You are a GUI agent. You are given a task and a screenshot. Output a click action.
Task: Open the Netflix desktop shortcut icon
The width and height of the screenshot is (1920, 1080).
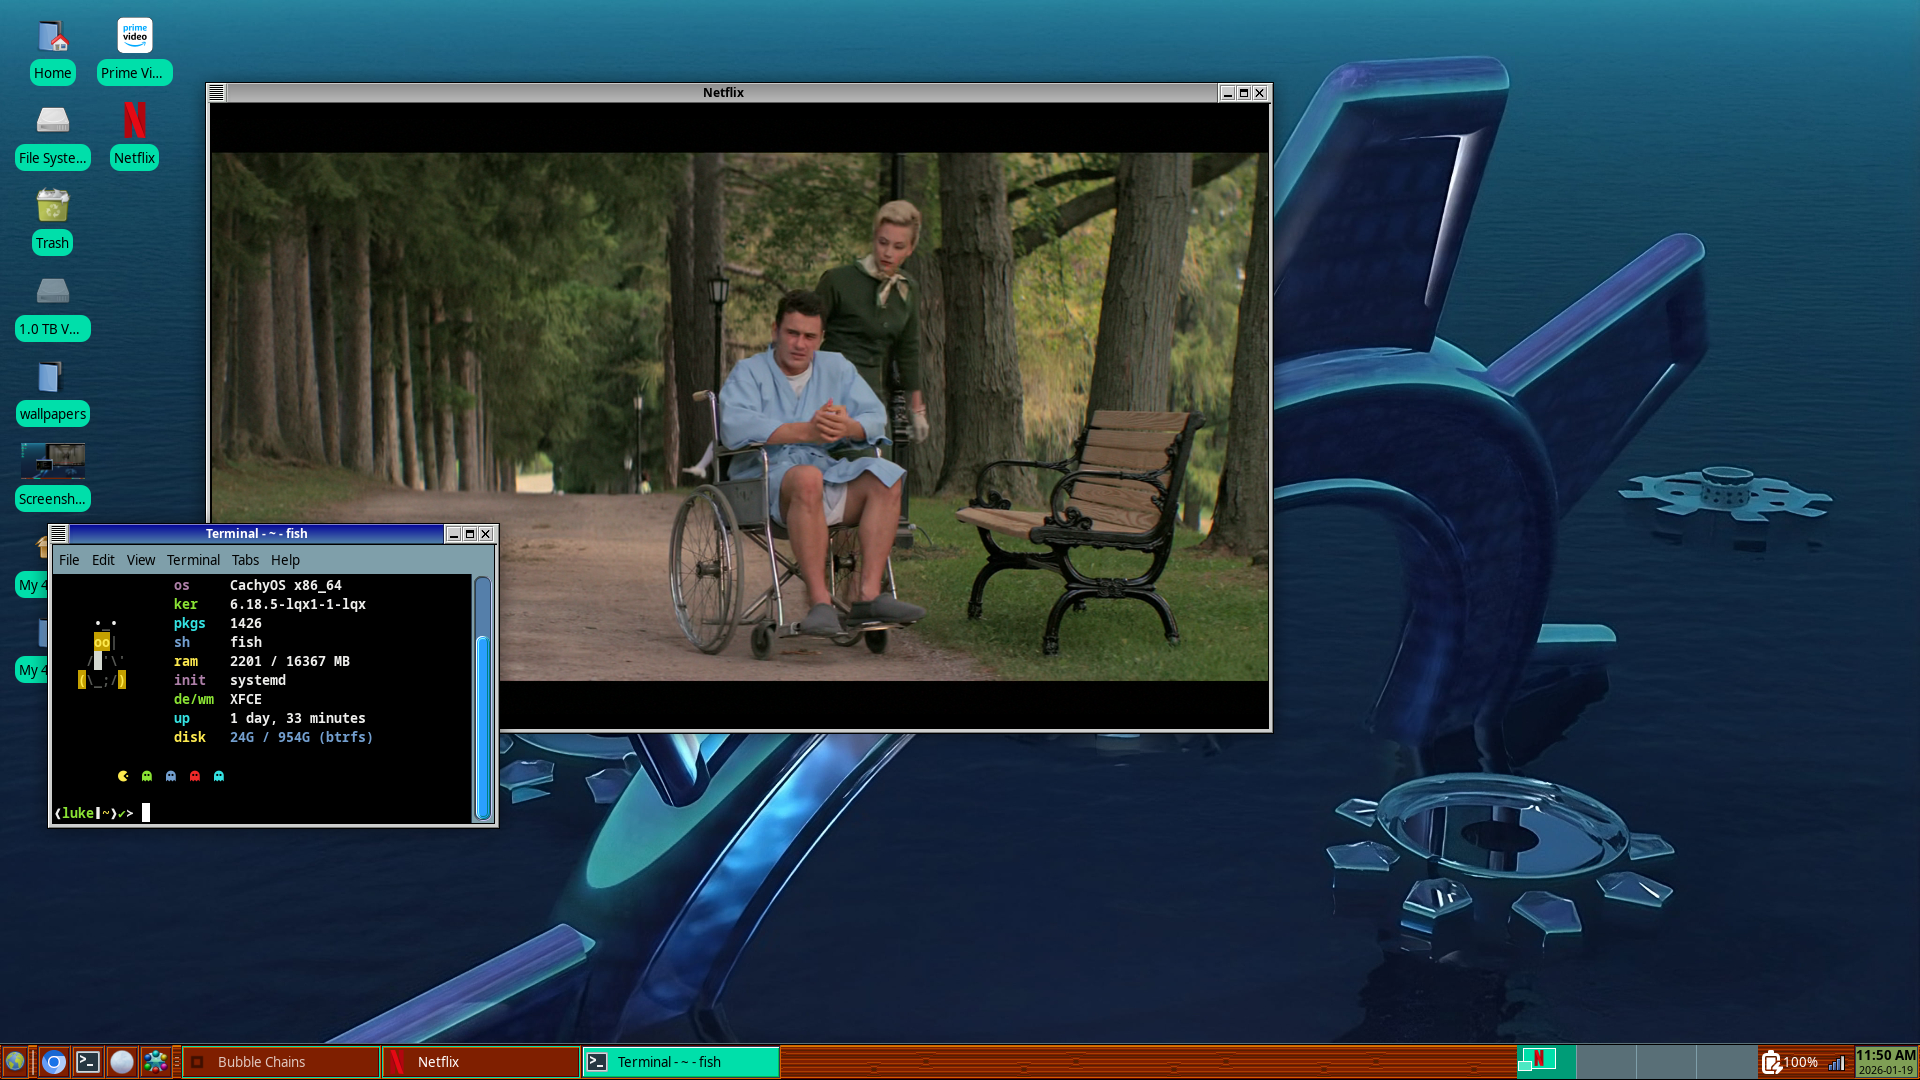[x=134, y=121]
